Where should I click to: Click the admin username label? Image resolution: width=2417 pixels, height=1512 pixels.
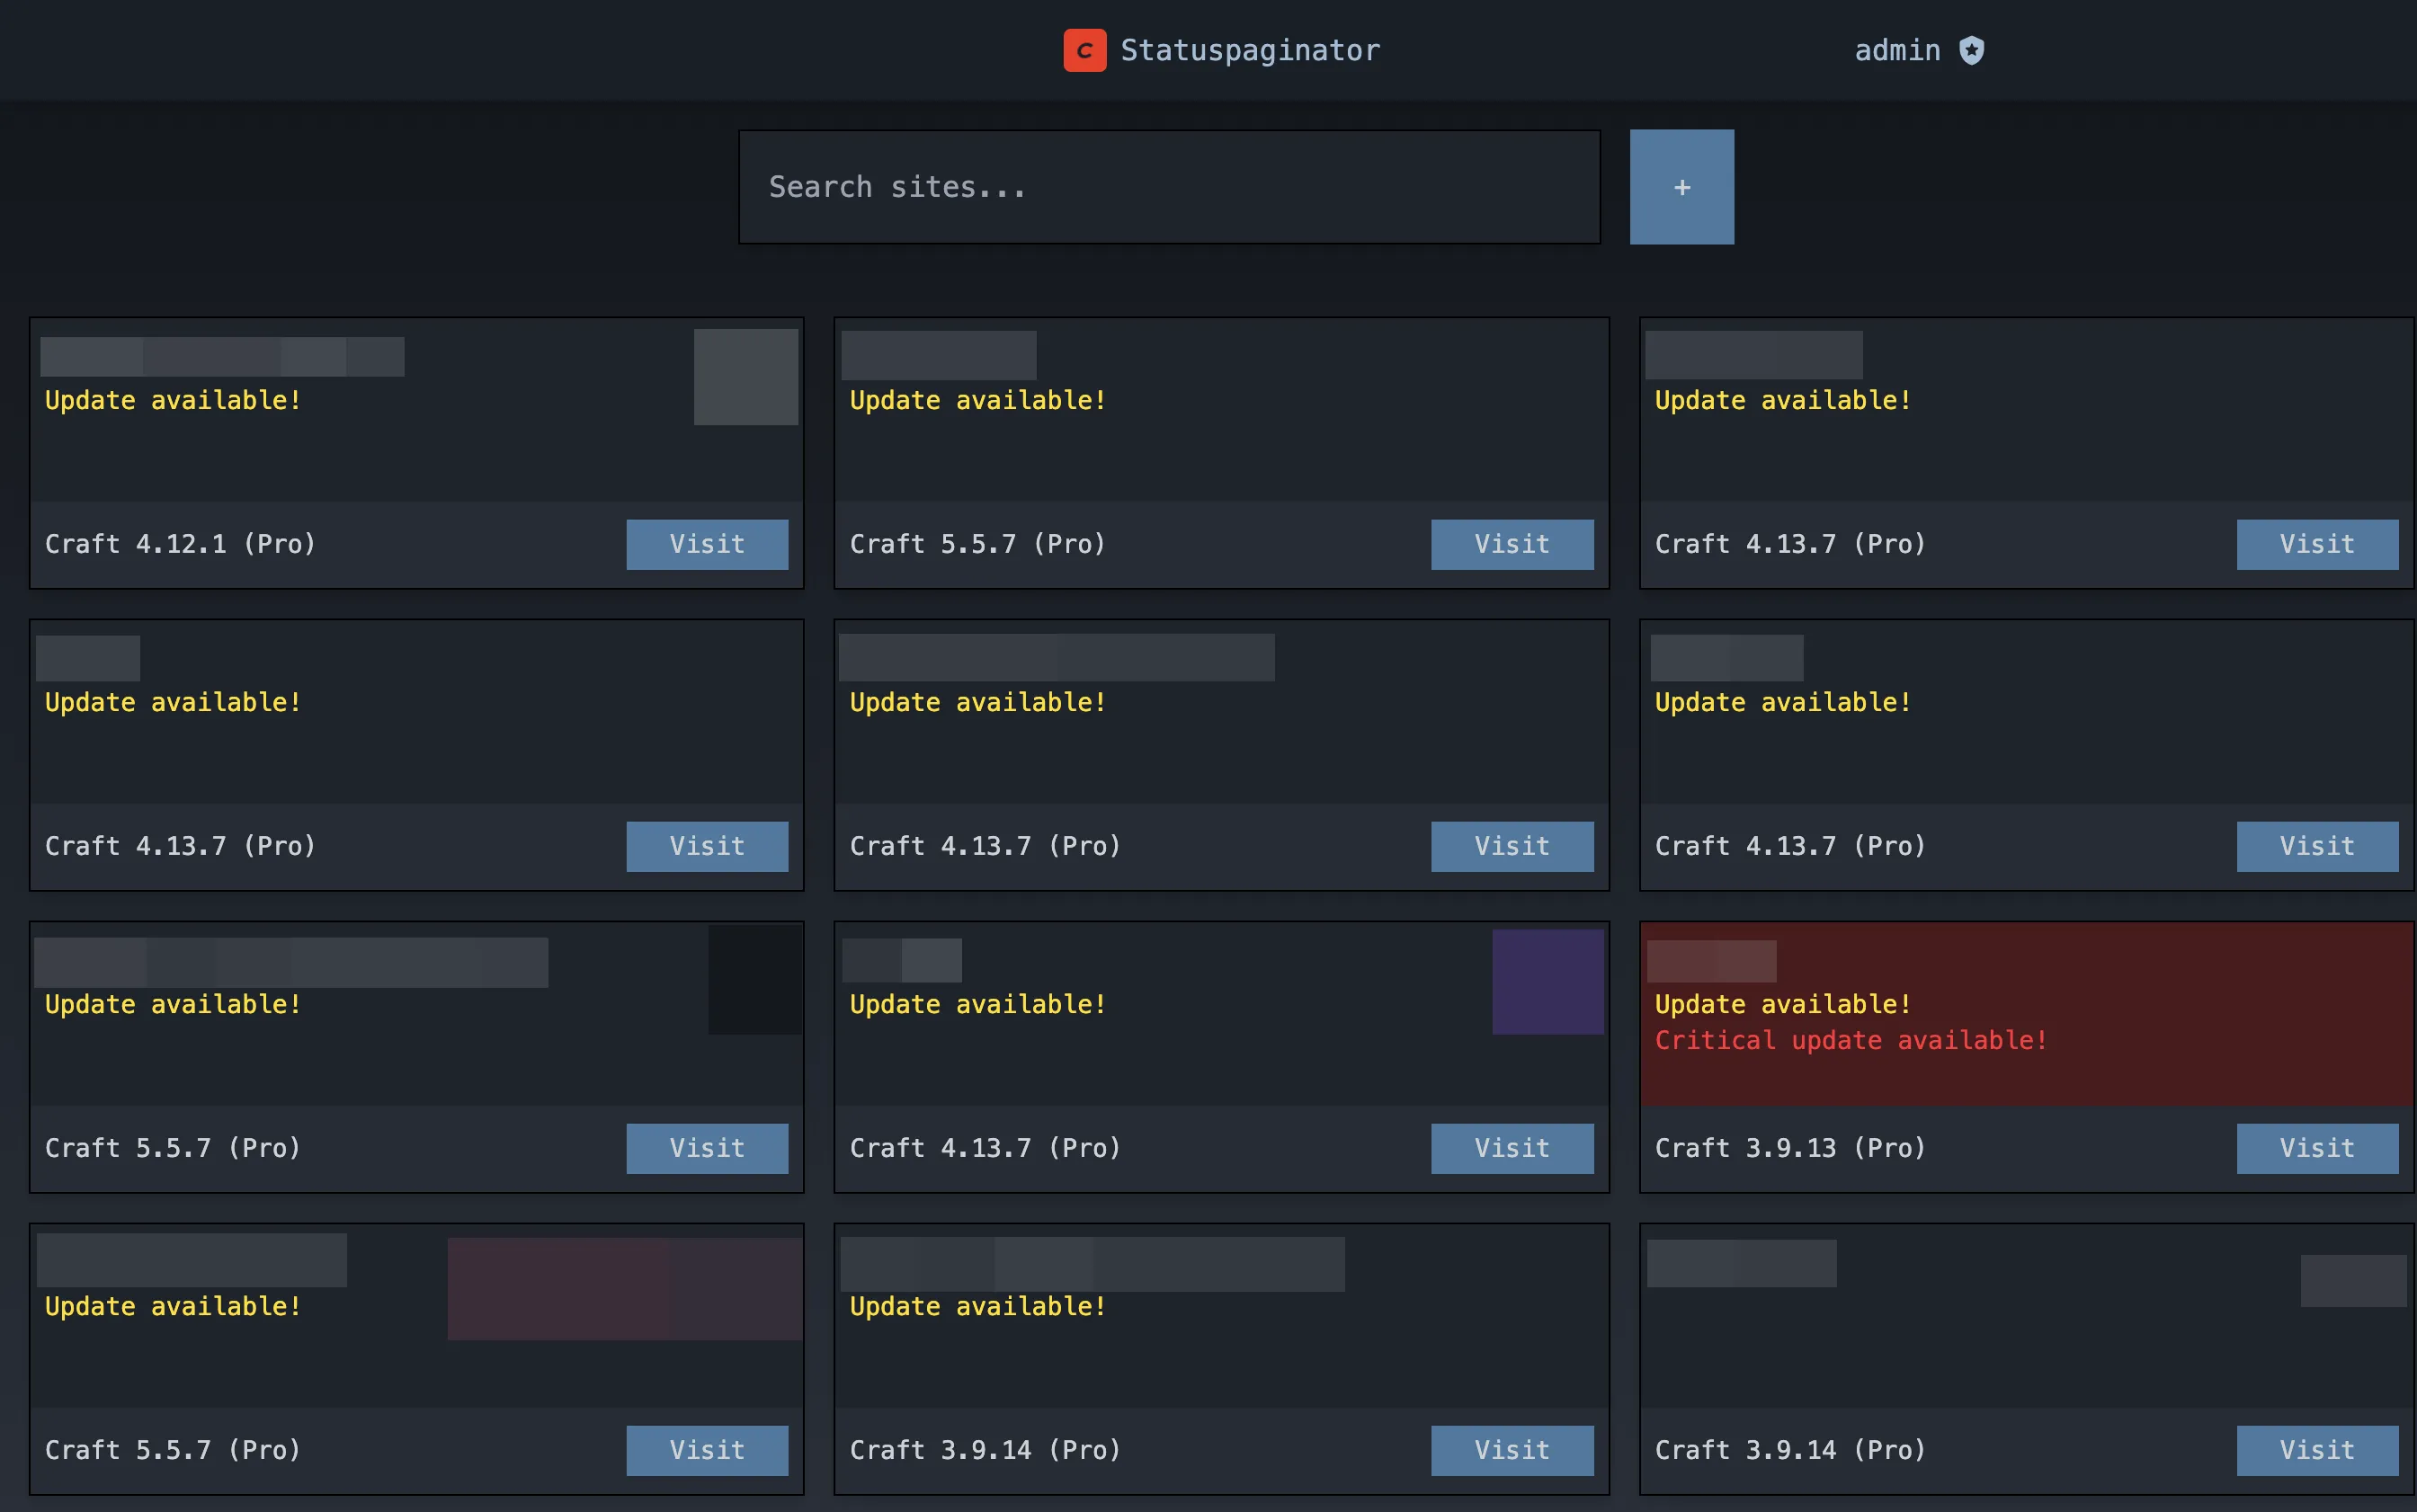click(1897, 50)
